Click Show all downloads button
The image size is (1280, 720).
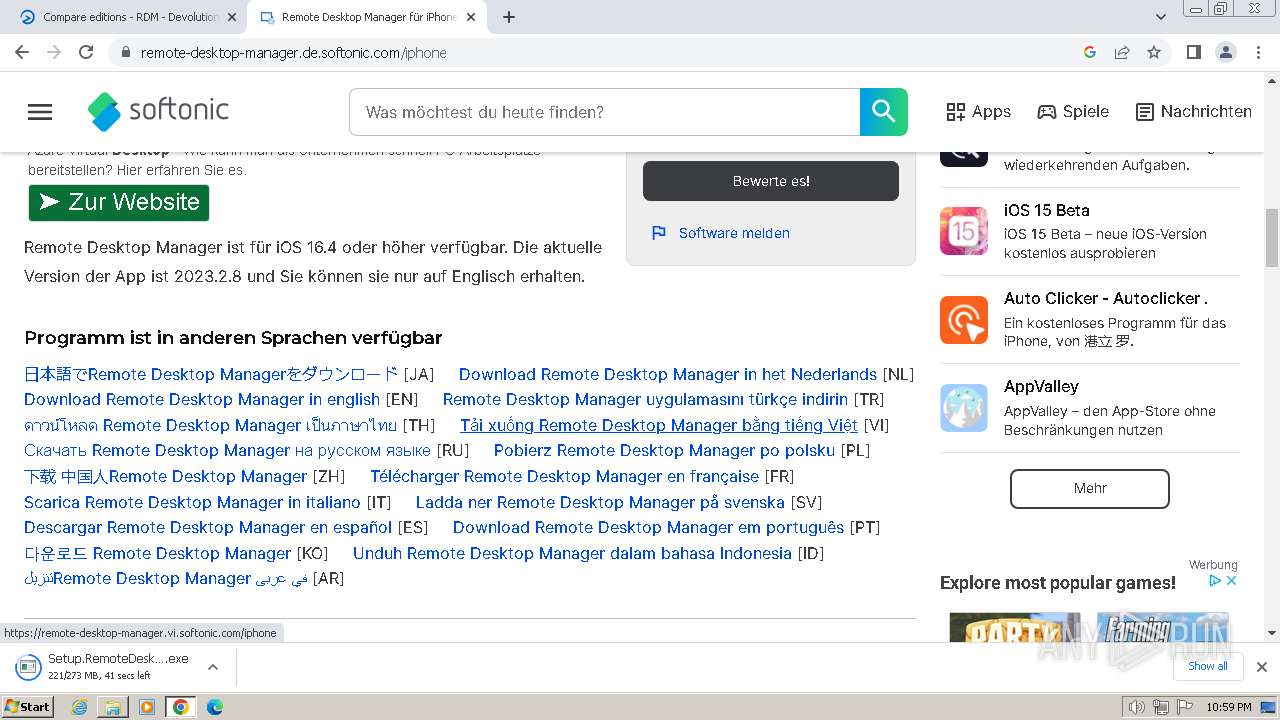click(x=1207, y=666)
